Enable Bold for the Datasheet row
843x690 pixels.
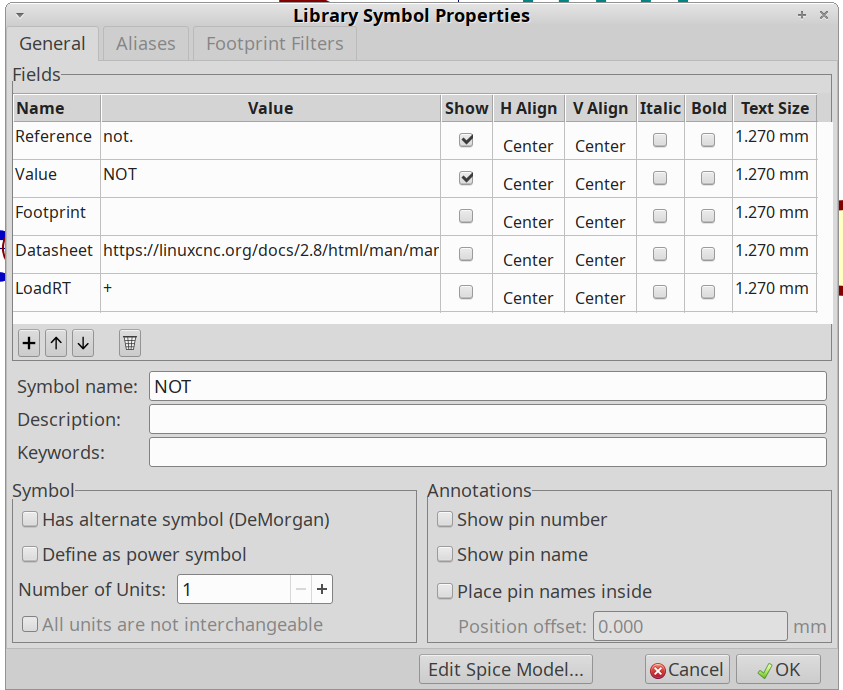(707, 254)
